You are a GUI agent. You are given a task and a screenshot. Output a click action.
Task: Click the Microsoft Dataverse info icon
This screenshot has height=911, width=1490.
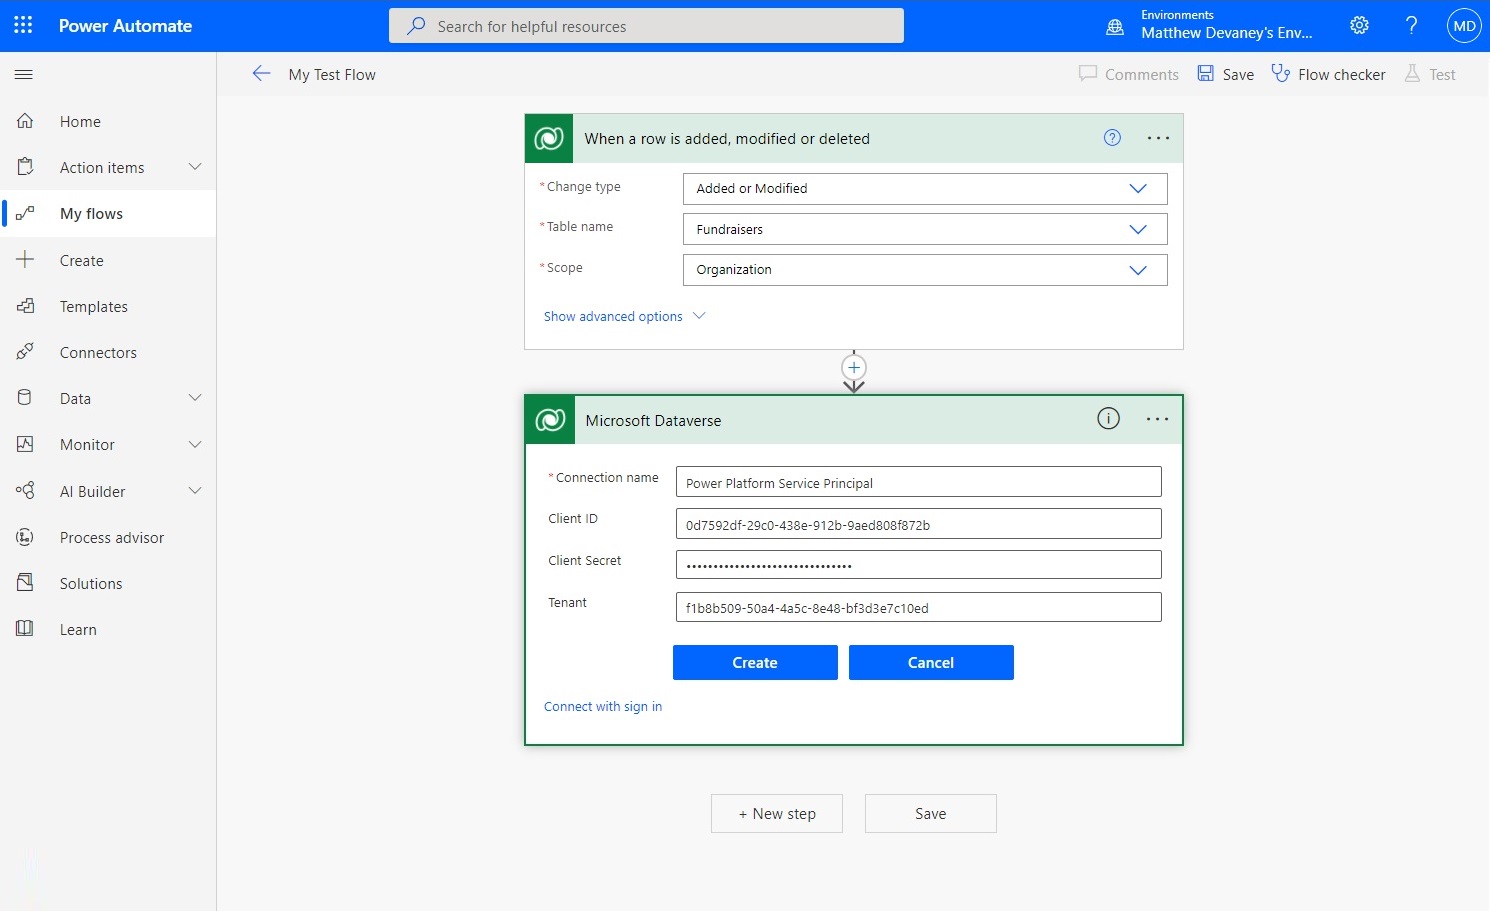click(1107, 419)
